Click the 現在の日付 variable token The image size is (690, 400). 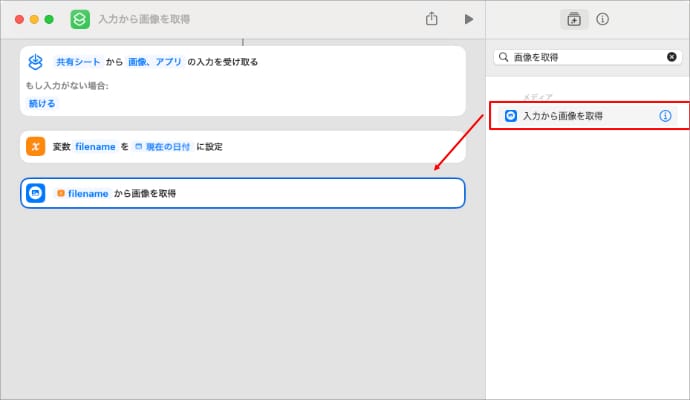coord(164,146)
